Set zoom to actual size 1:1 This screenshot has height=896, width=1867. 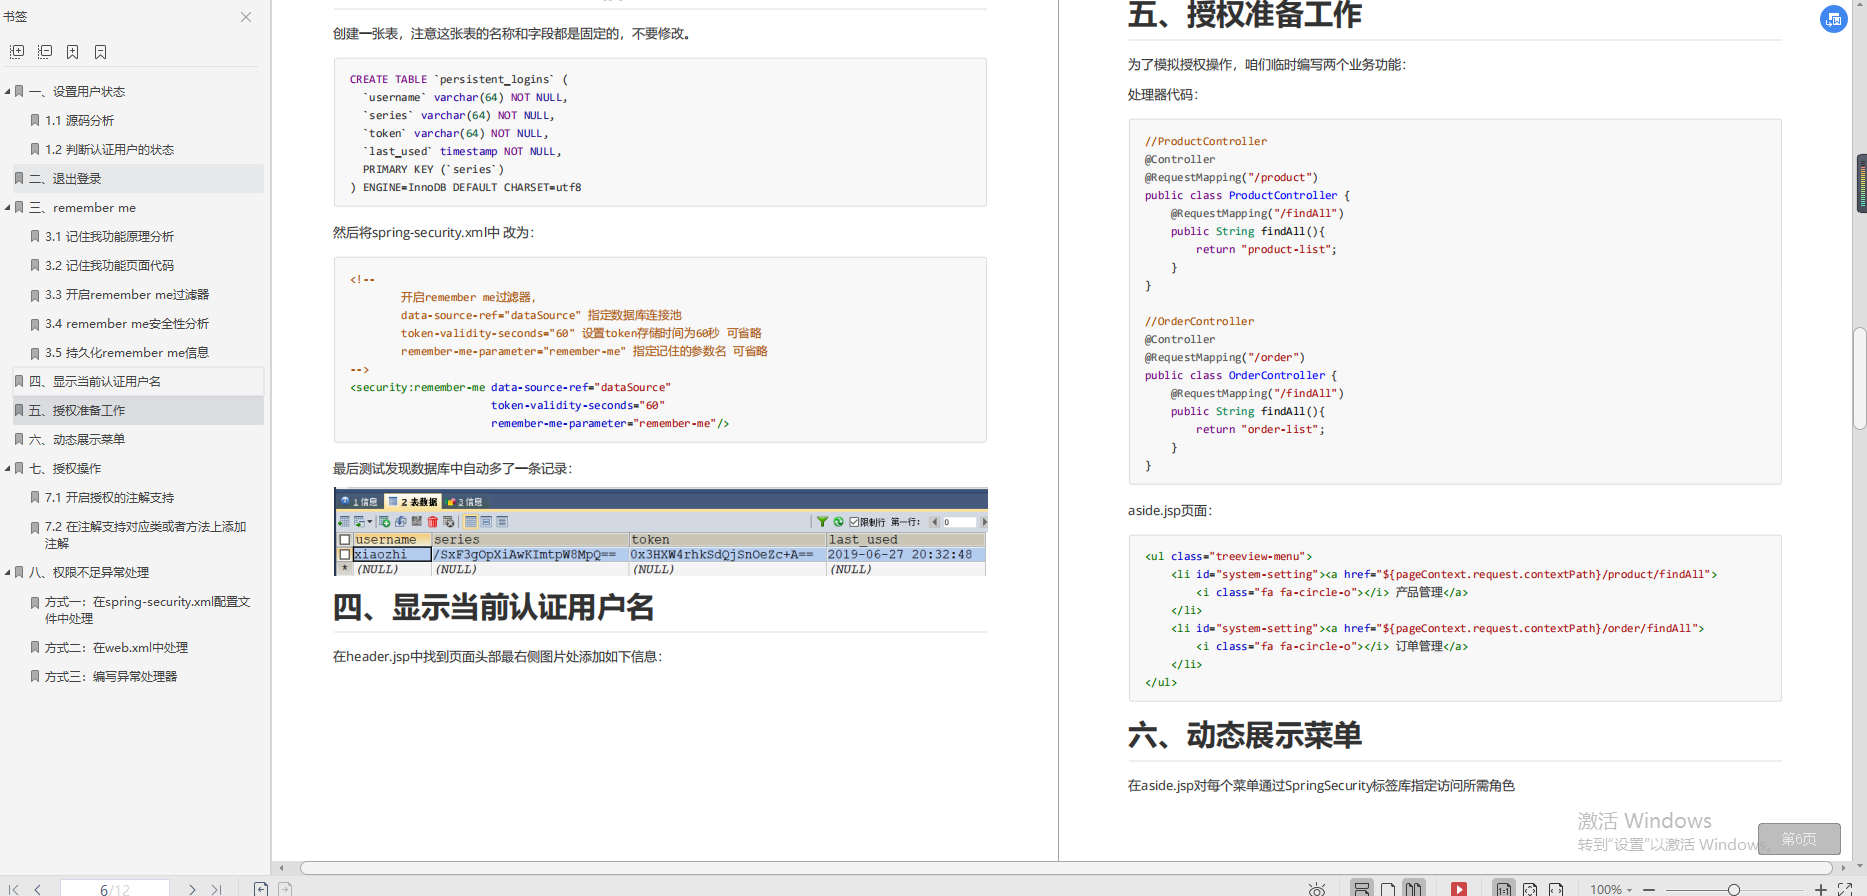[x=1504, y=889]
